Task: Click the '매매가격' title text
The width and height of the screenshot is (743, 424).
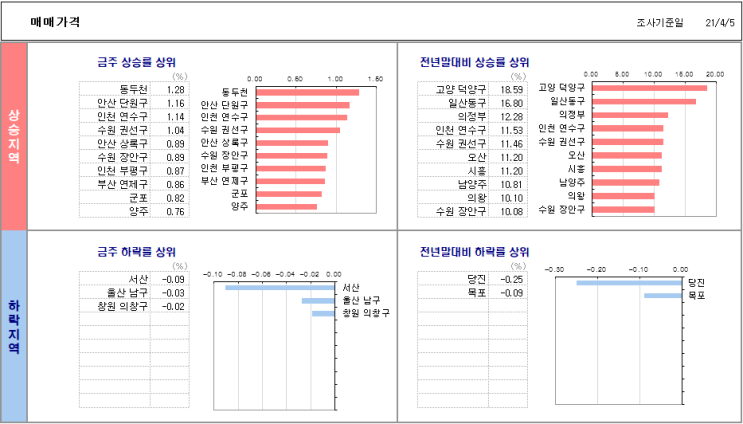Action: [x=55, y=22]
